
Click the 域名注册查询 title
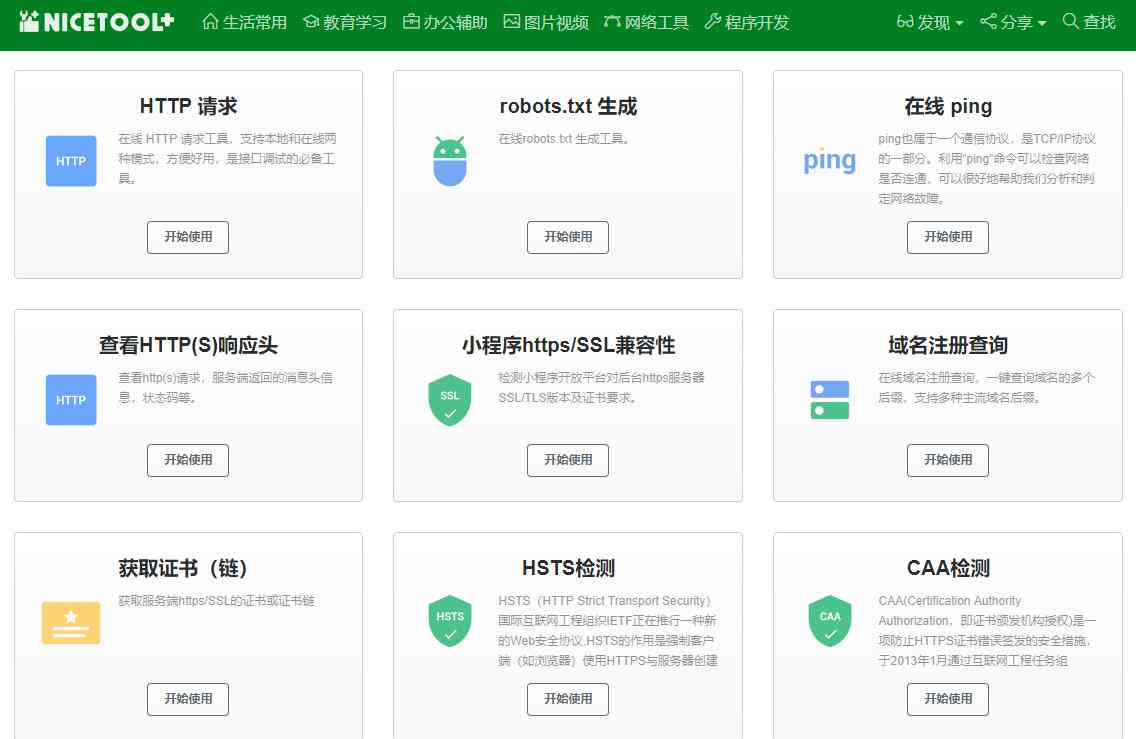click(948, 346)
